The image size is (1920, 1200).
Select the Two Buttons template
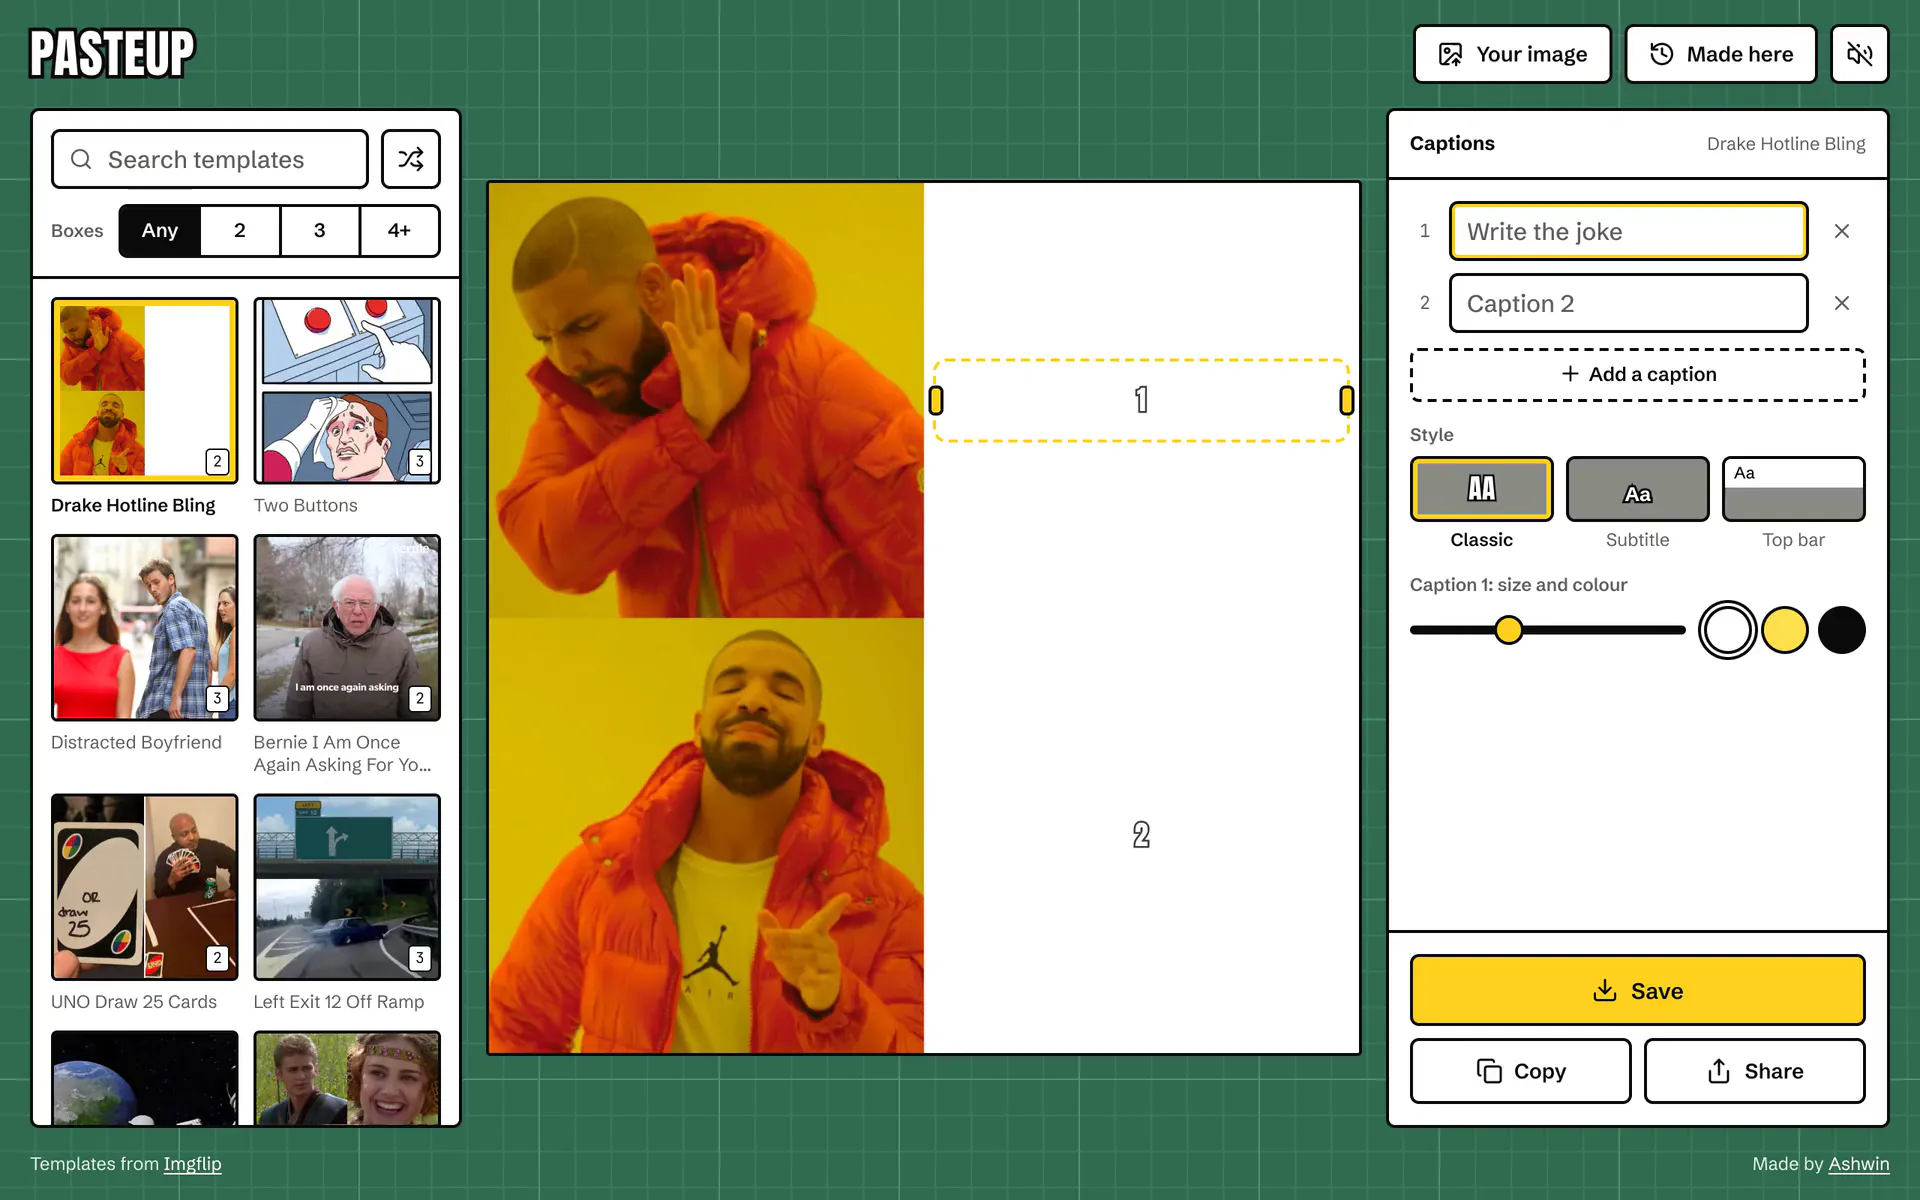coord(347,391)
